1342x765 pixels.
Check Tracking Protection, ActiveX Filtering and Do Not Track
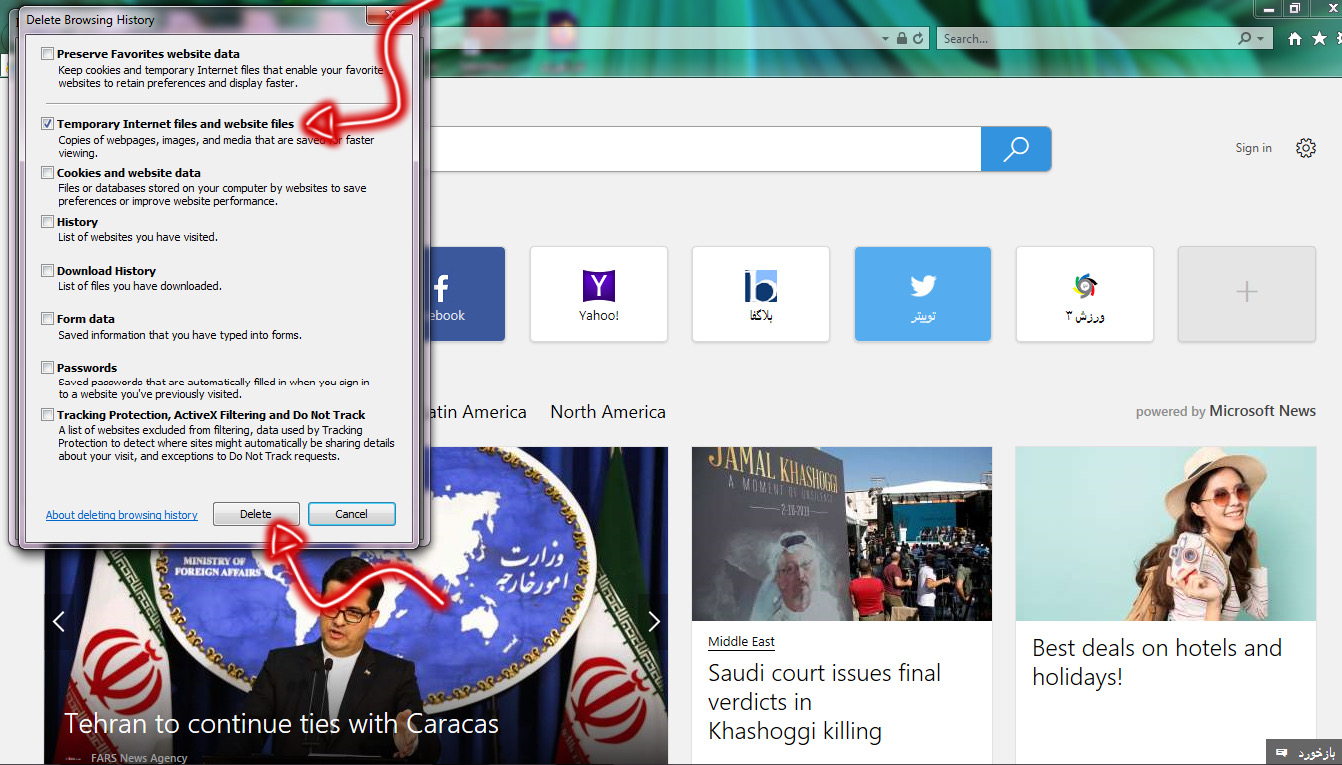48,415
